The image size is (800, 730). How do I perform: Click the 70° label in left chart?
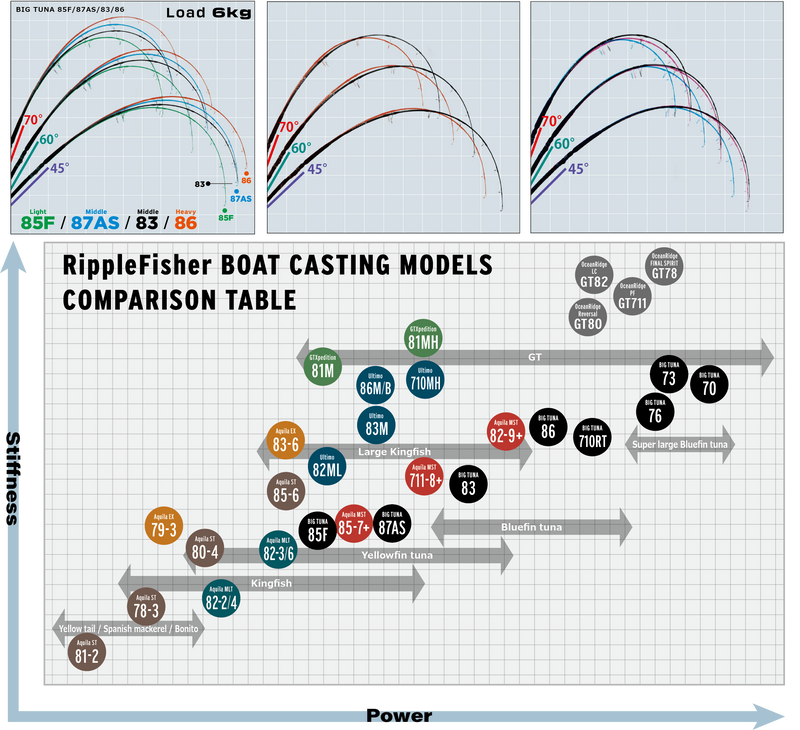click(x=33, y=120)
